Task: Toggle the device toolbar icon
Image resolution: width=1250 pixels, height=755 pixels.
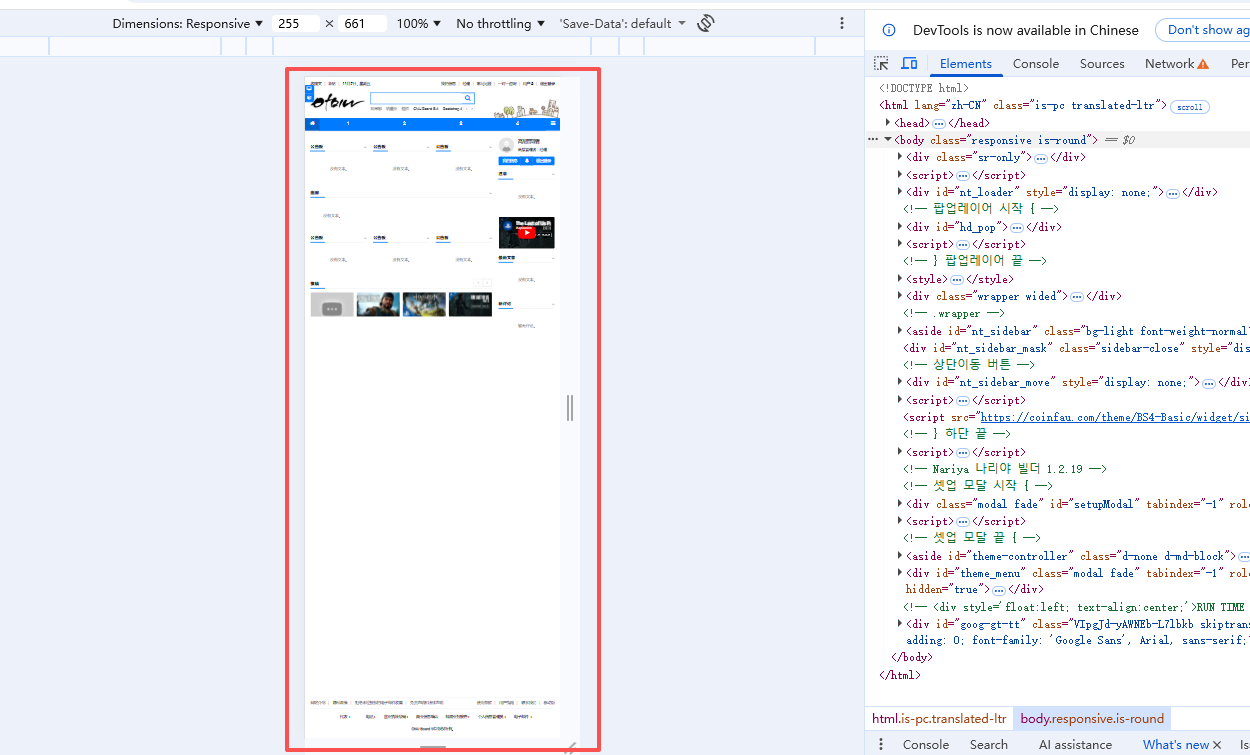Action: 909,63
